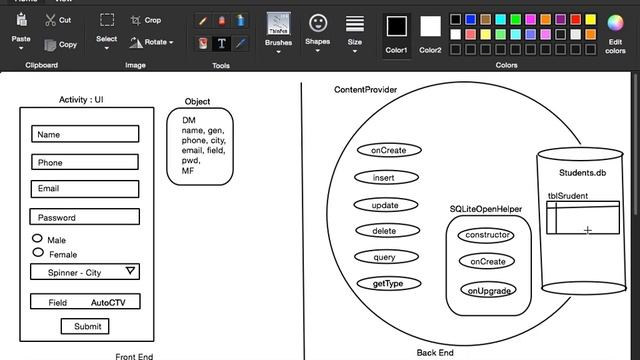The height and width of the screenshot is (360, 640).
Task: Expand the Select dropdown arrow
Action: click(107, 48)
